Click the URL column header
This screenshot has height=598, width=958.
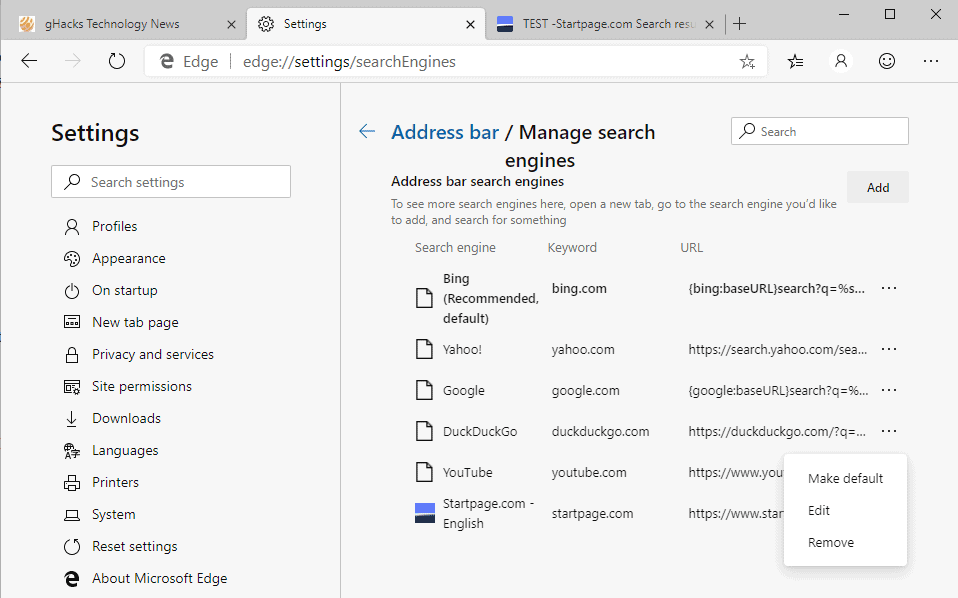(692, 247)
